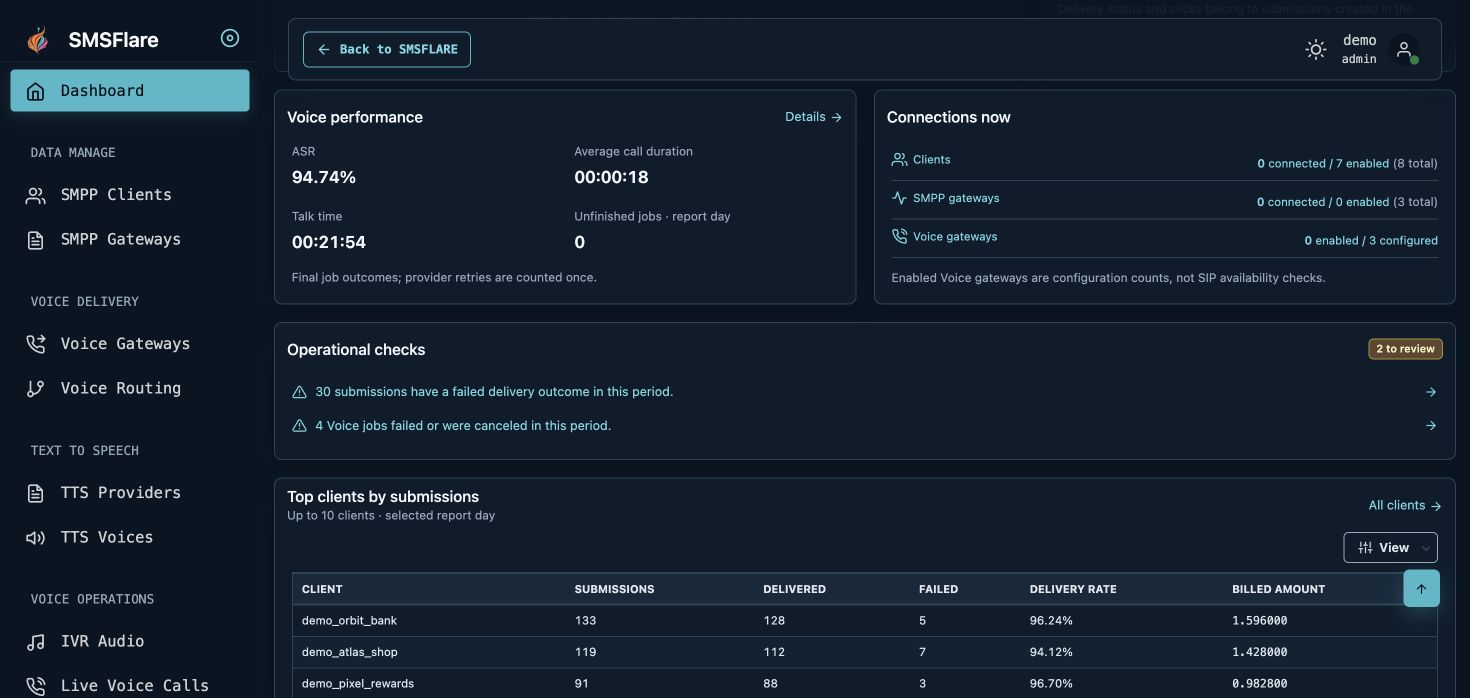
Task: Click arrow for 30 submissions failed check
Action: (1431, 392)
